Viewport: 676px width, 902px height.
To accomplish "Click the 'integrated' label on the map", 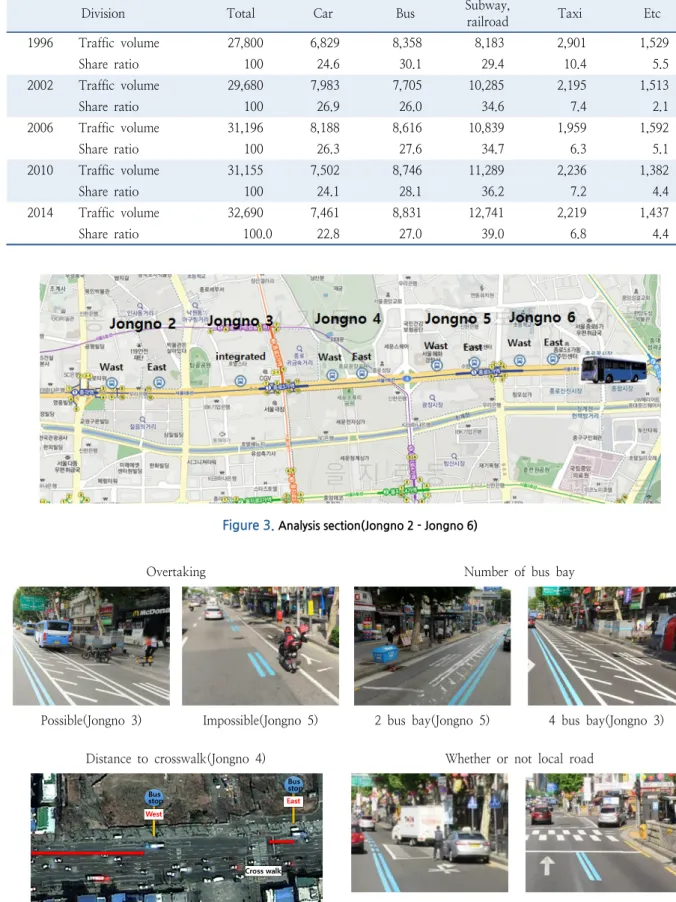I will click(240, 357).
